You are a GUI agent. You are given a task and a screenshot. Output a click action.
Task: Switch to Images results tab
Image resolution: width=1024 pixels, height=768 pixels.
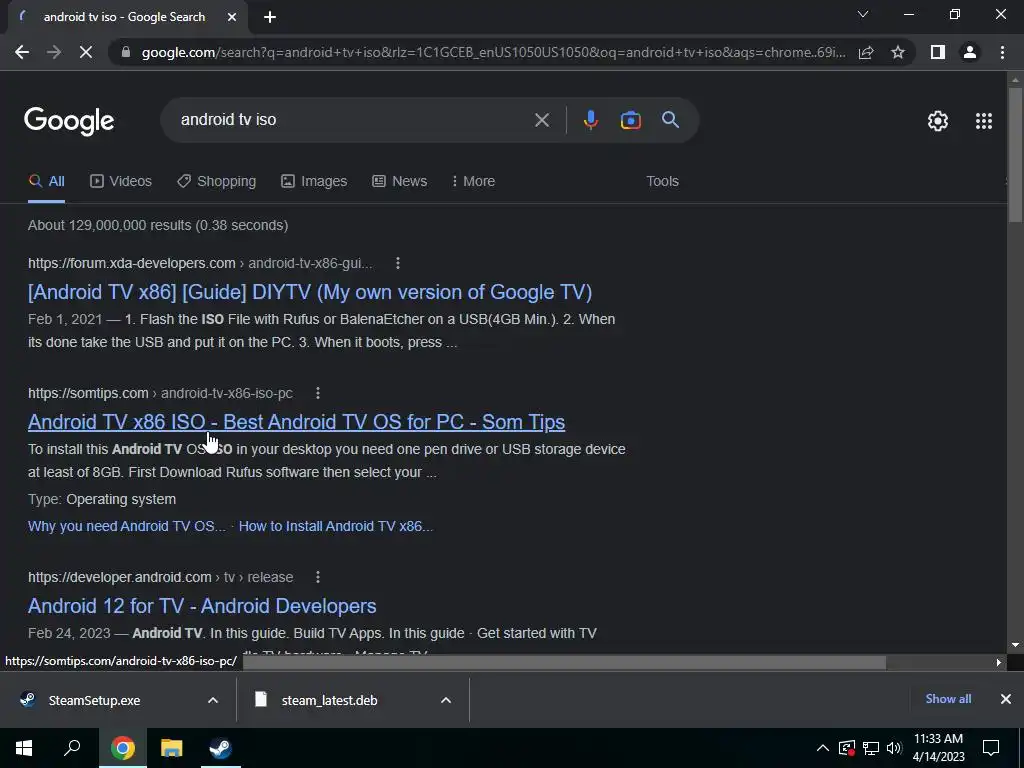(x=314, y=182)
